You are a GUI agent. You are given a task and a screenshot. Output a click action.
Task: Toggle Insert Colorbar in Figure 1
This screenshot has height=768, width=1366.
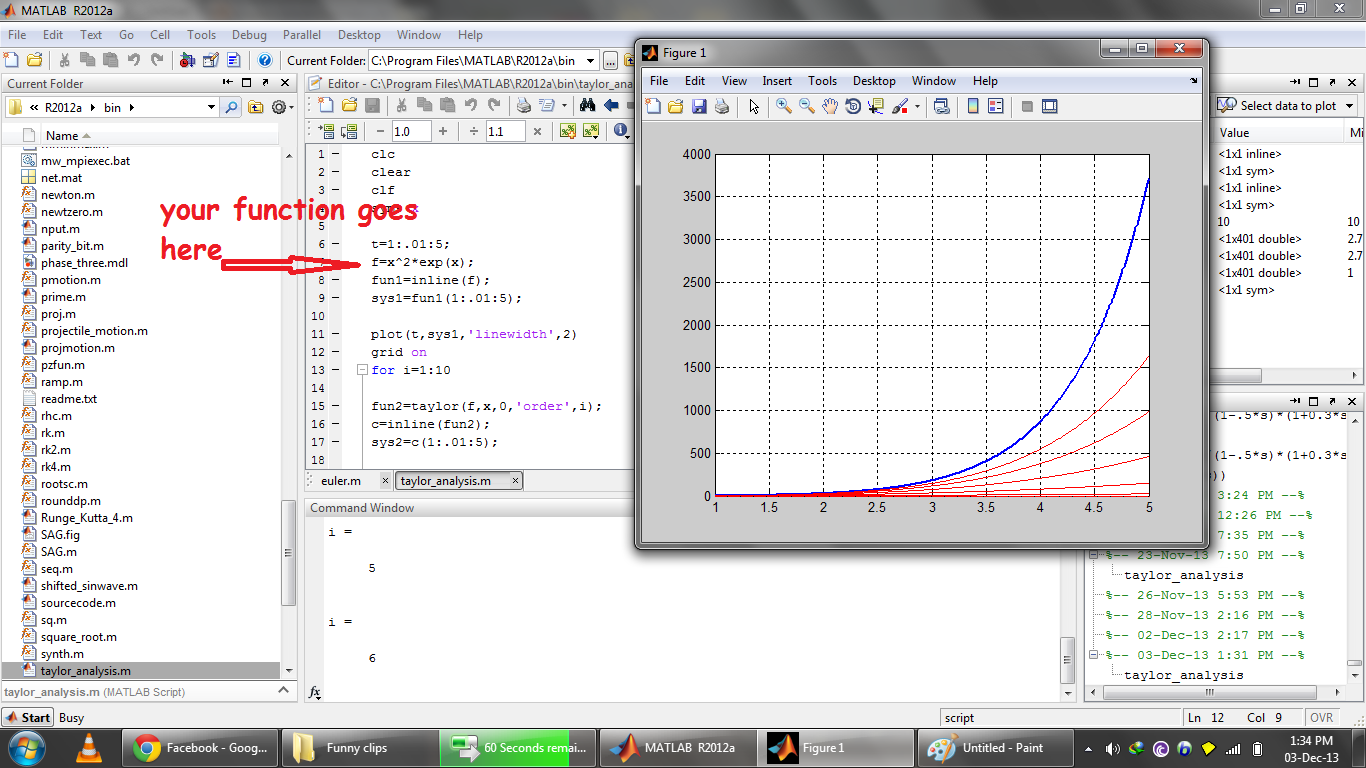[973, 106]
